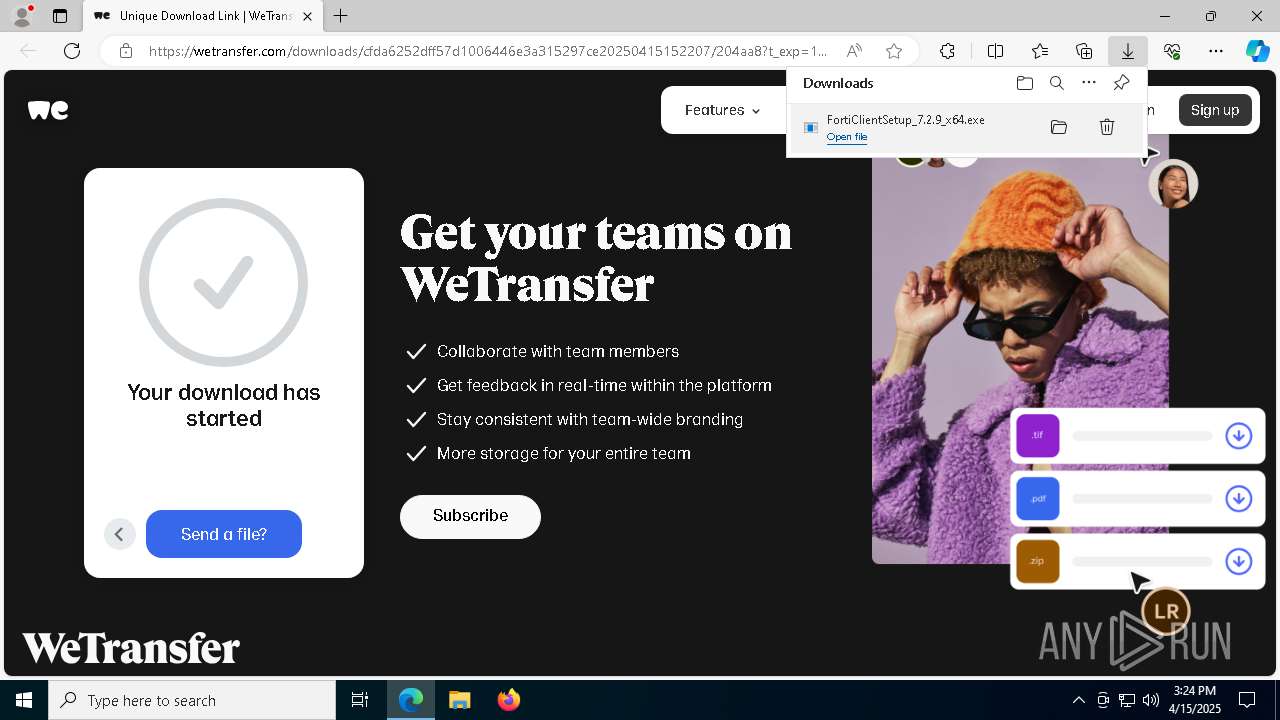
Task: Open the tab actions menu icon
Action: (x=60, y=16)
